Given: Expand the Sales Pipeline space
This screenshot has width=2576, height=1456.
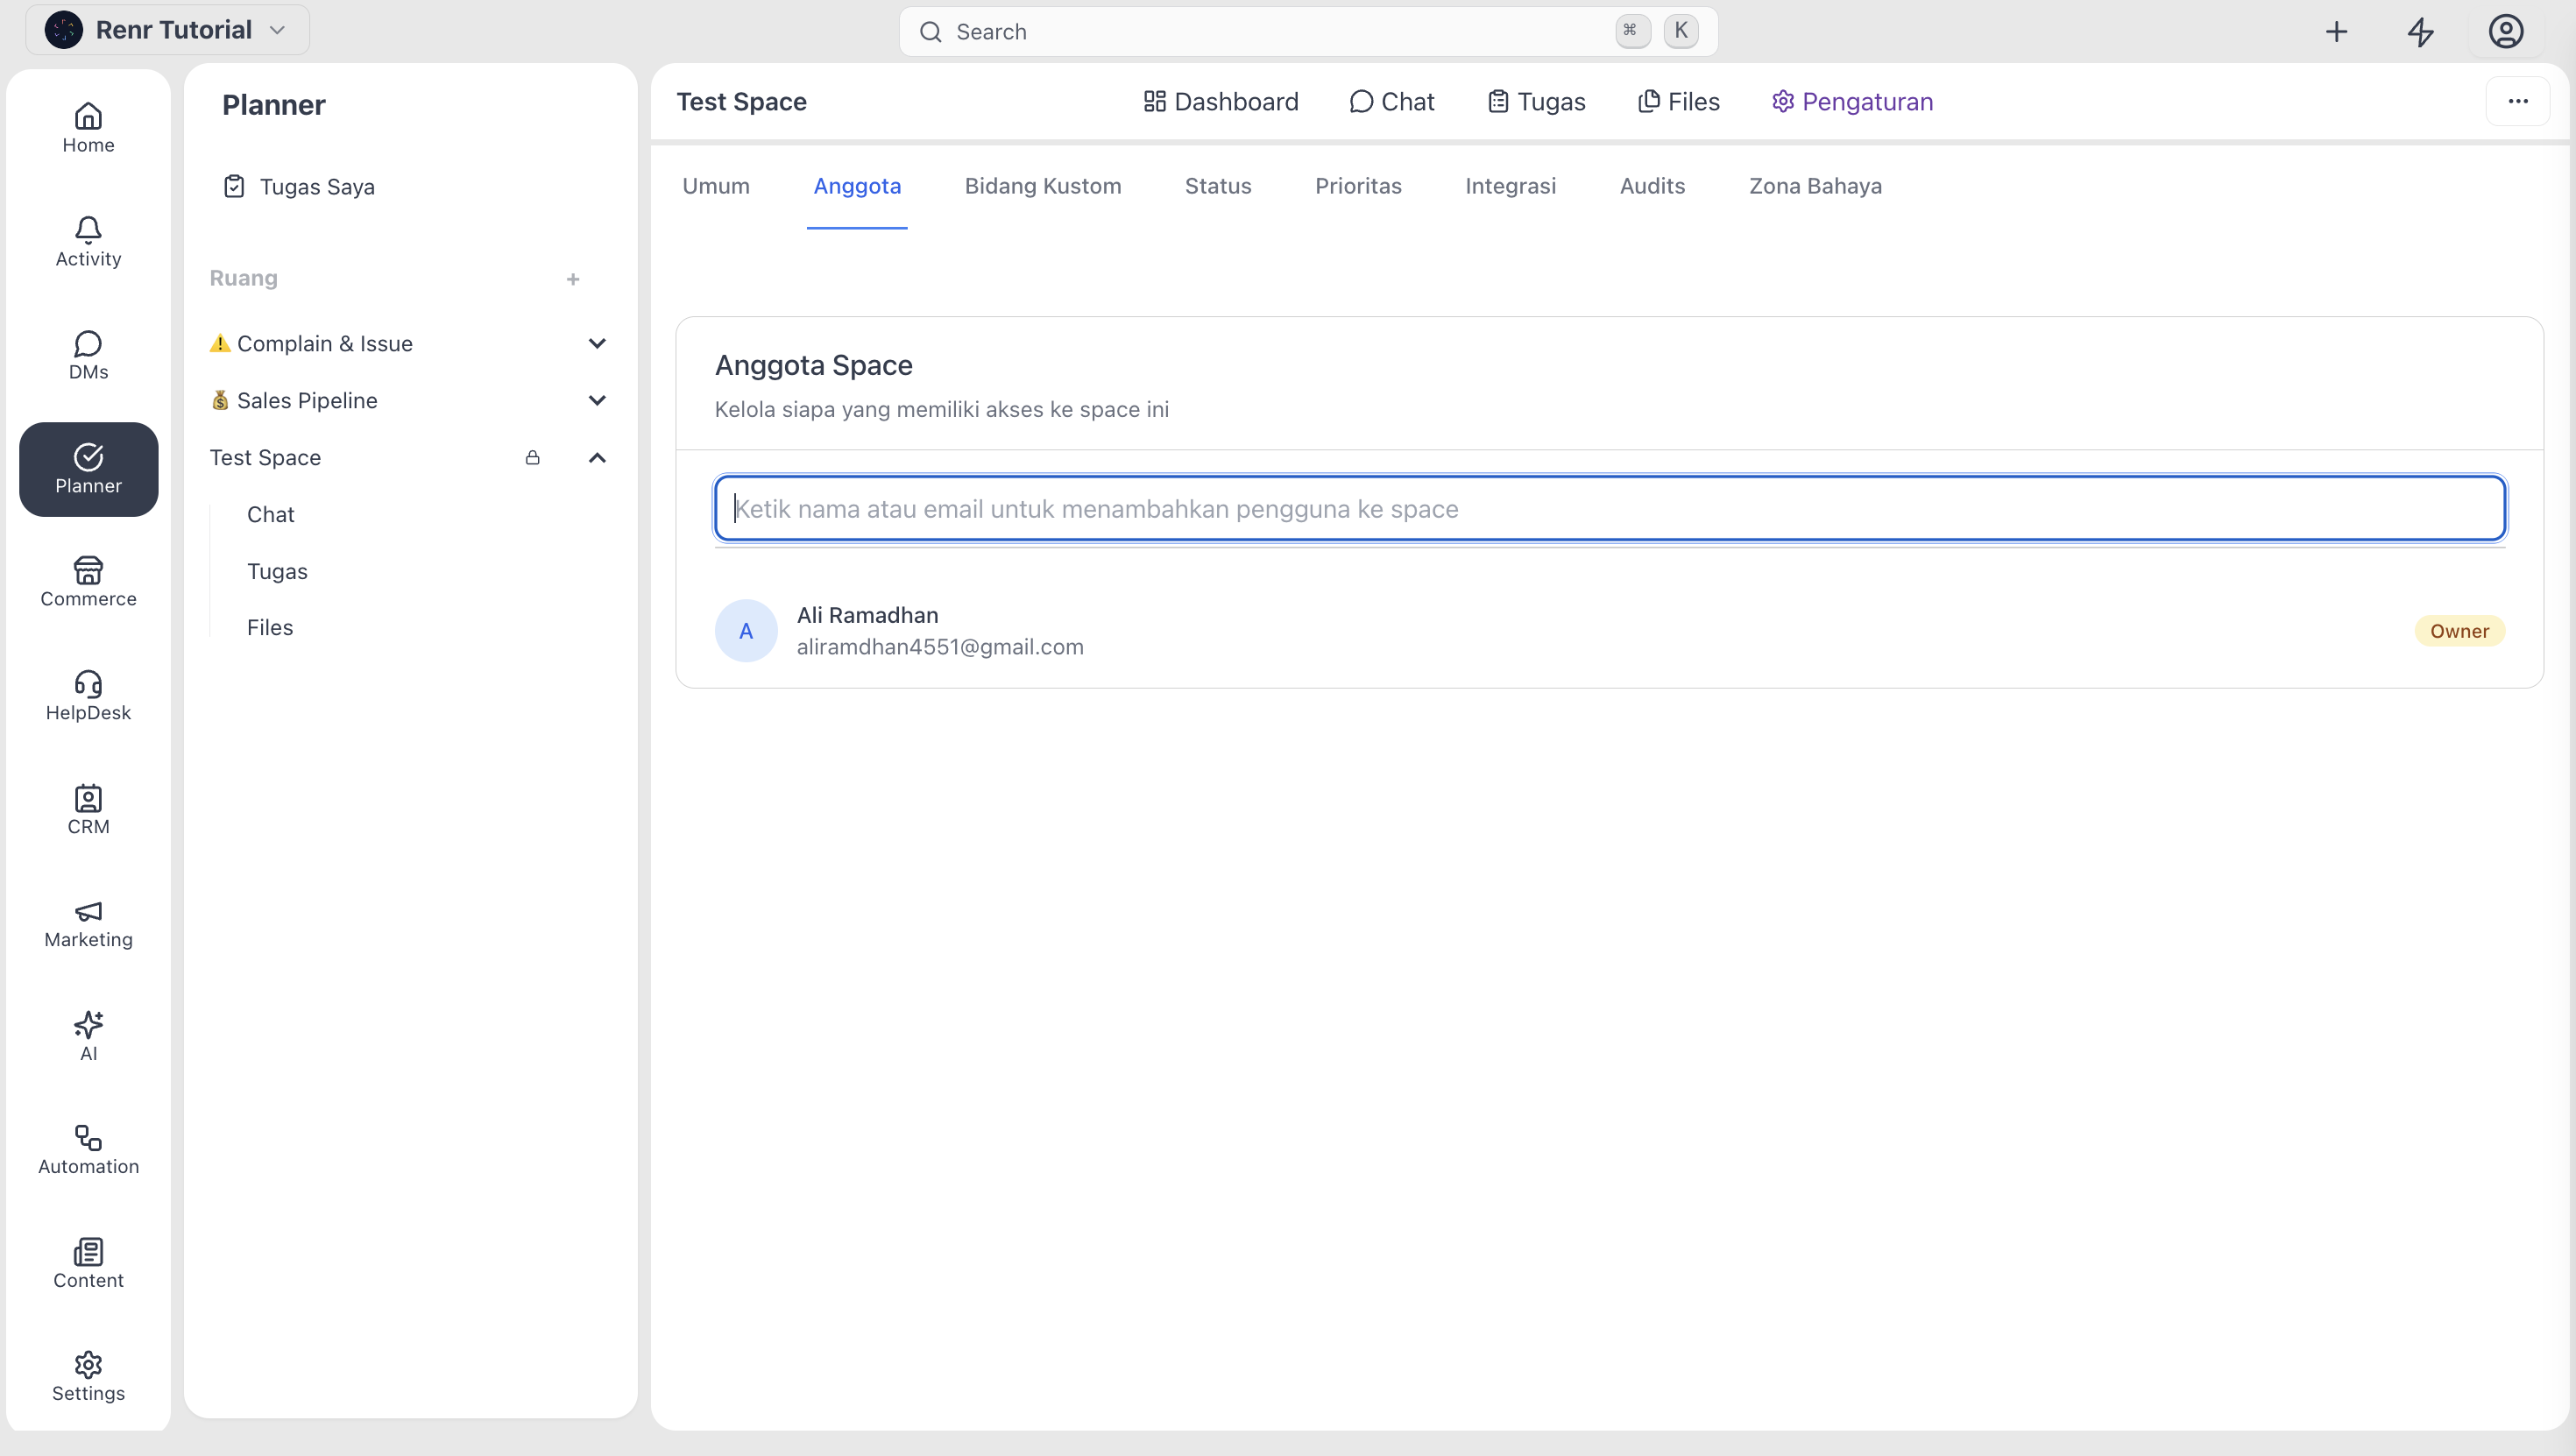Looking at the screenshot, I should [x=597, y=401].
